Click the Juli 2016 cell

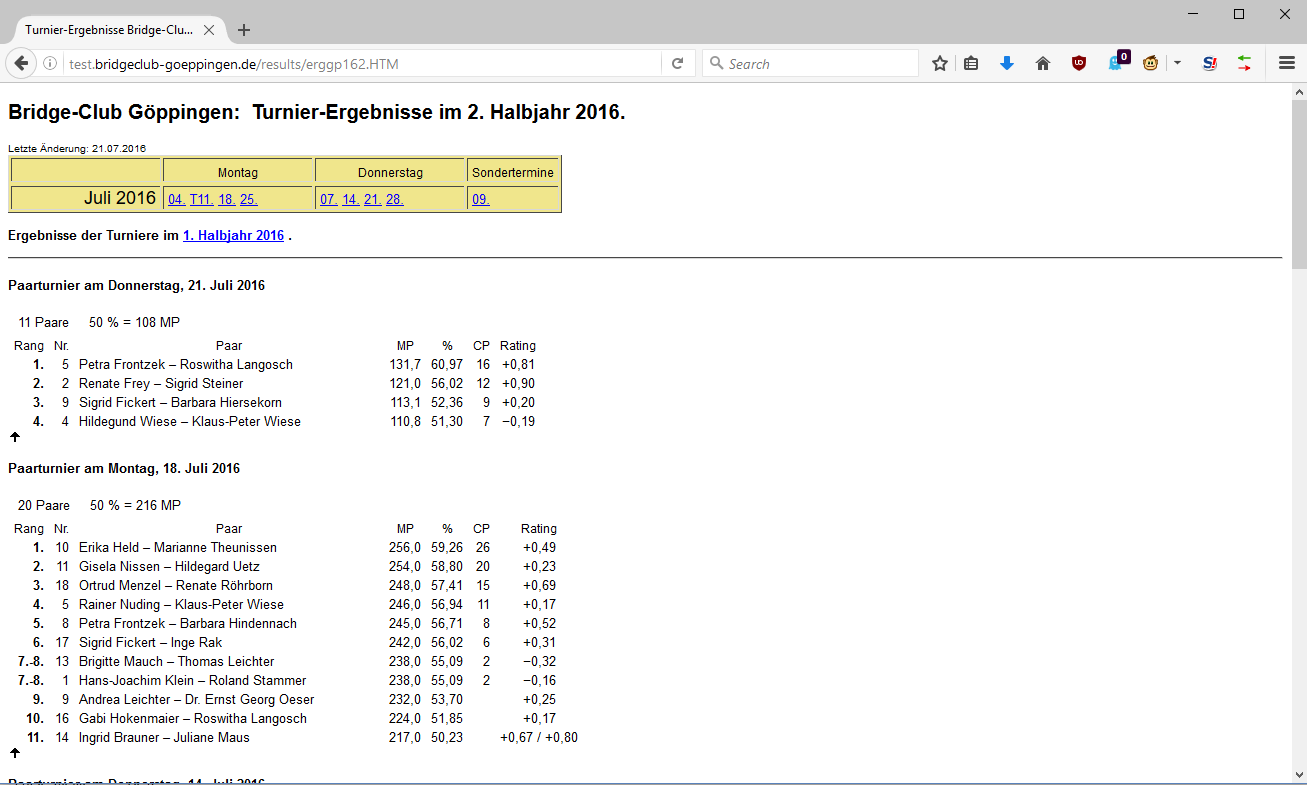(x=86, y=198)
